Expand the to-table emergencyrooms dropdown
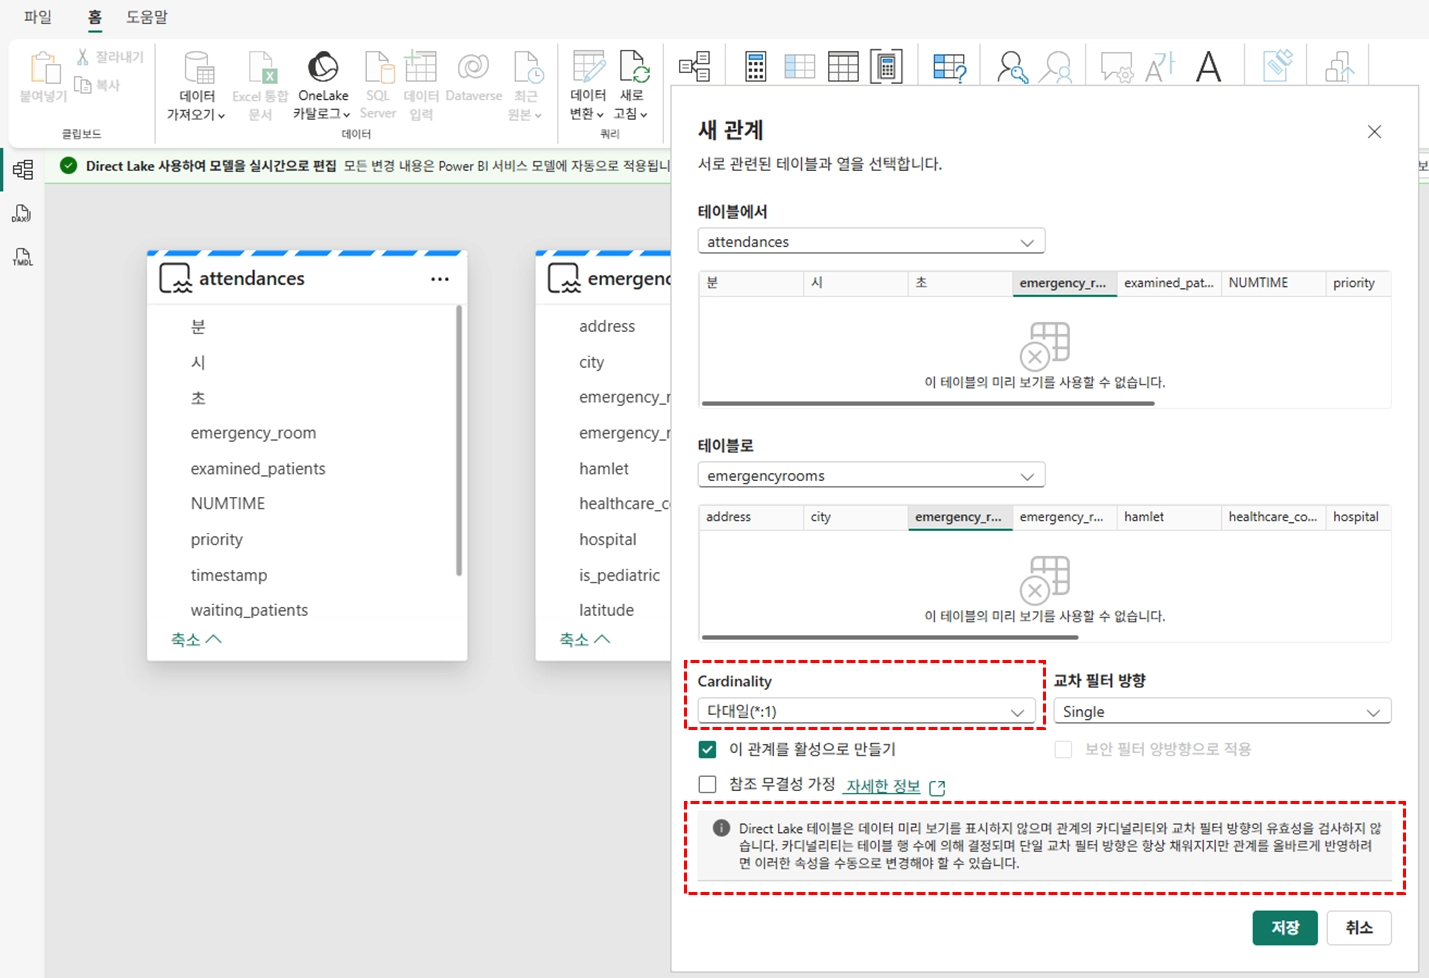This screenshot has height=978, width=1429. click(x=870, y=476)
